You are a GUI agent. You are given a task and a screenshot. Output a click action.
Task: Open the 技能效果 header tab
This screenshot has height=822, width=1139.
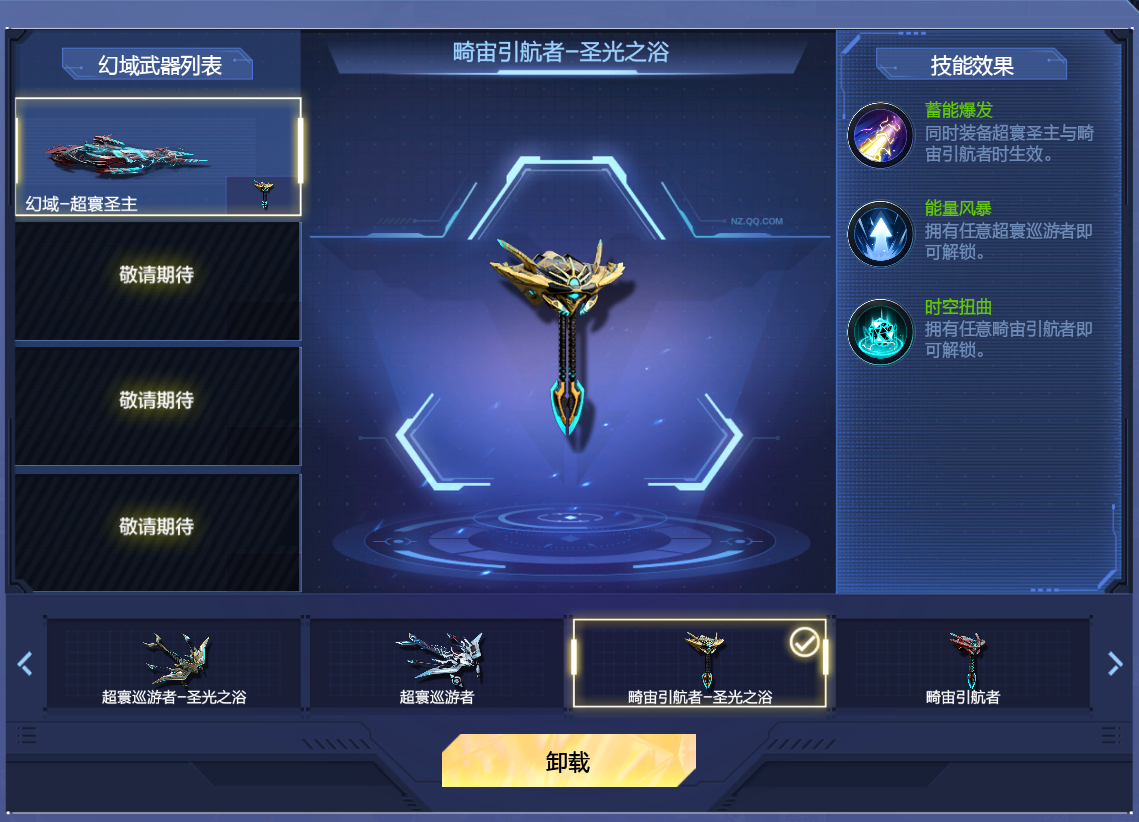[971, 65]
